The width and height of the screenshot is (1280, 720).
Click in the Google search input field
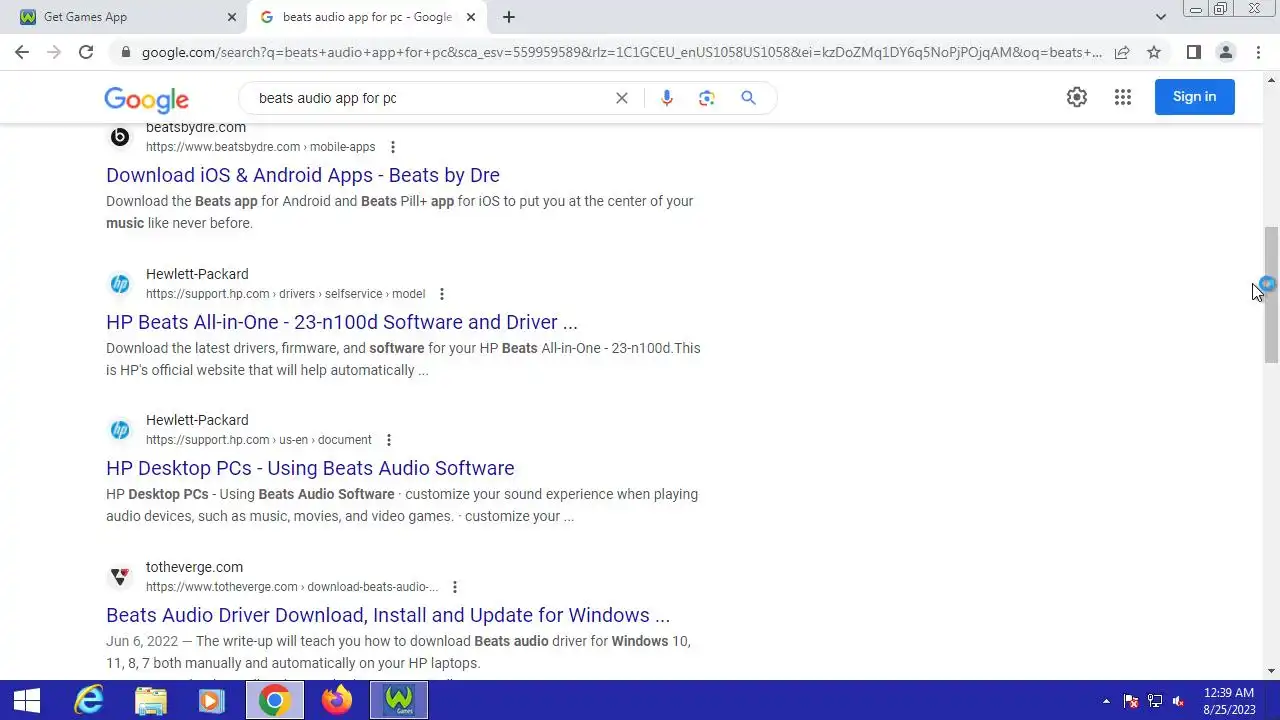point(430,98)
